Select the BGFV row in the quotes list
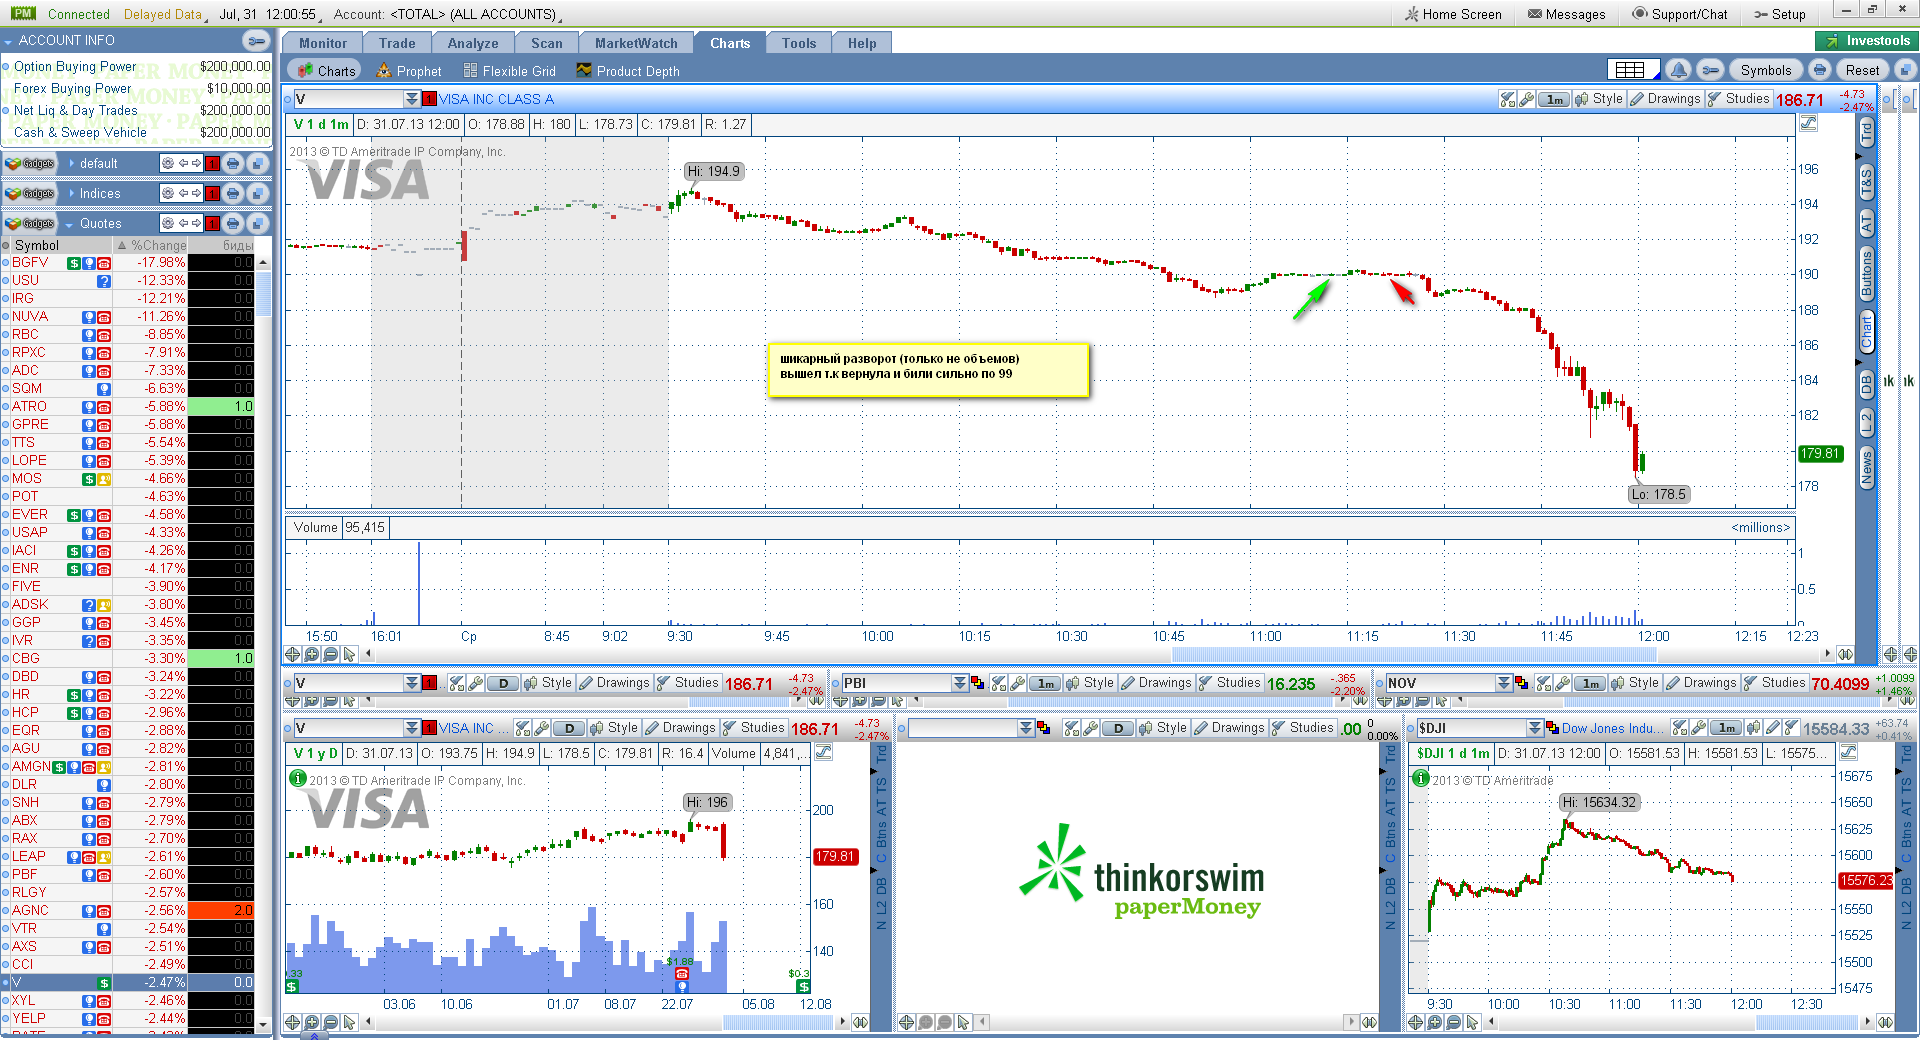This screenshot has height=1040, width=1920. click(128, 263)
